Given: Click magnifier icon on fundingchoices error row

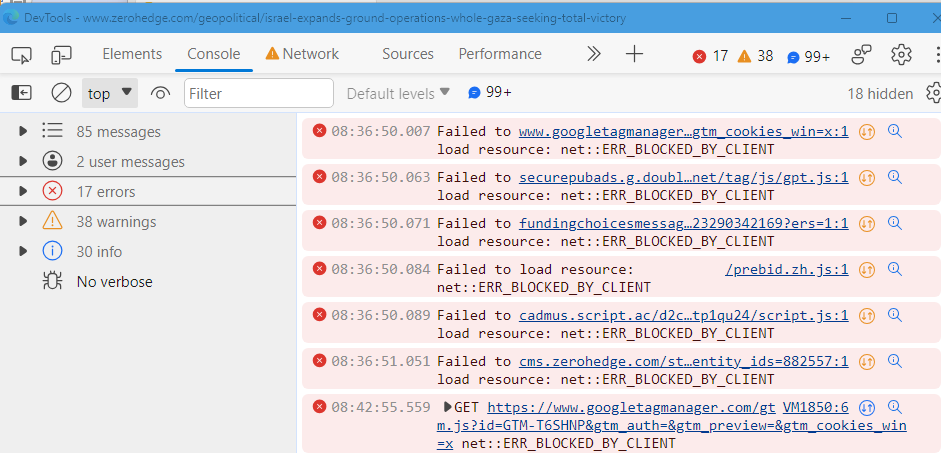Looking at the screenshot, I should (x=895, y=223).
